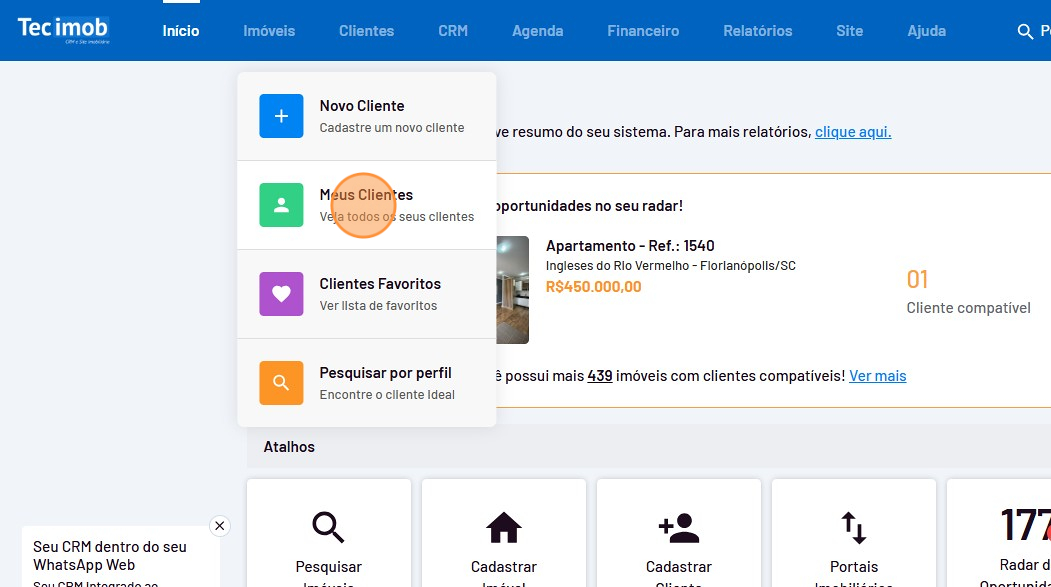Screen dimensions: 1051x587
Task: Click the arrows Portais Imobiliários shortcut icon
Action: pyautogui.click(x=853, y=526)
